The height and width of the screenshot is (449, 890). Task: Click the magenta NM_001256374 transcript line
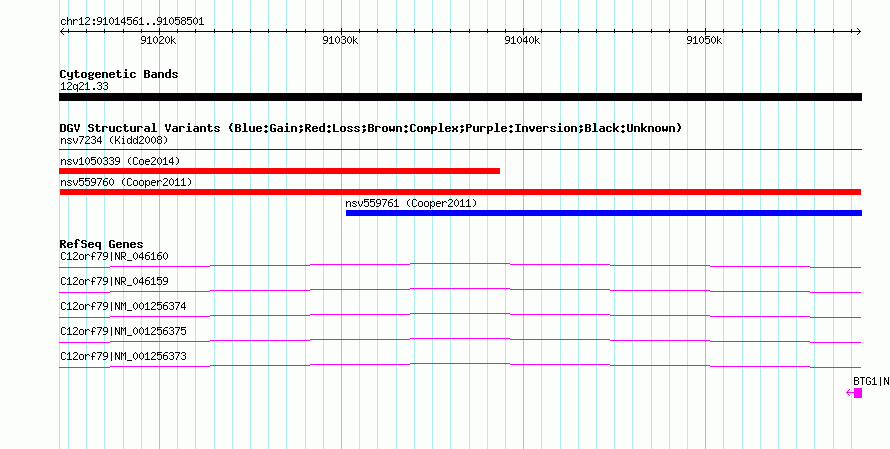(x=460, y=315)
